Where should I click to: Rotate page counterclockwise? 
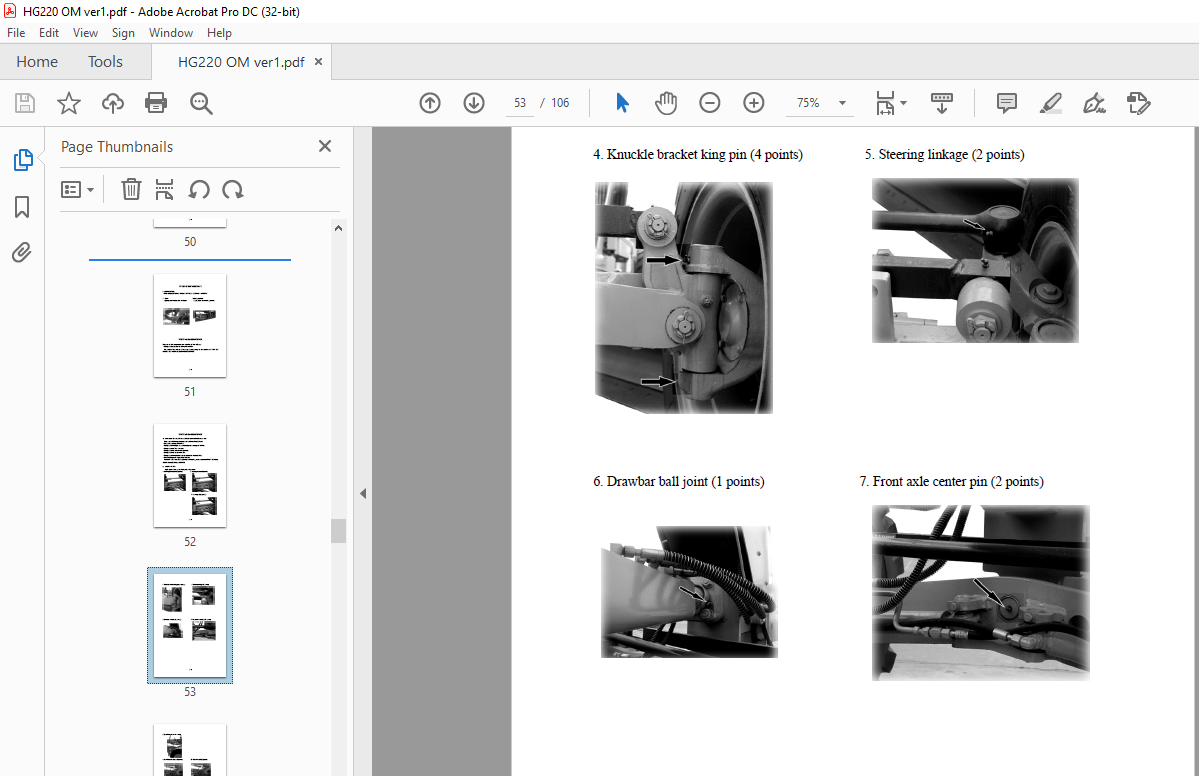199,190
